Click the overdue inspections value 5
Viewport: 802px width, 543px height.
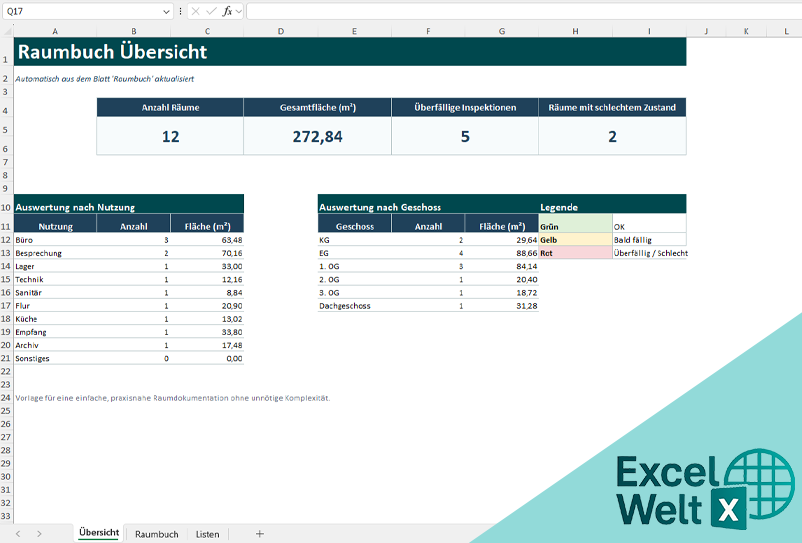(x=465, y=136)
